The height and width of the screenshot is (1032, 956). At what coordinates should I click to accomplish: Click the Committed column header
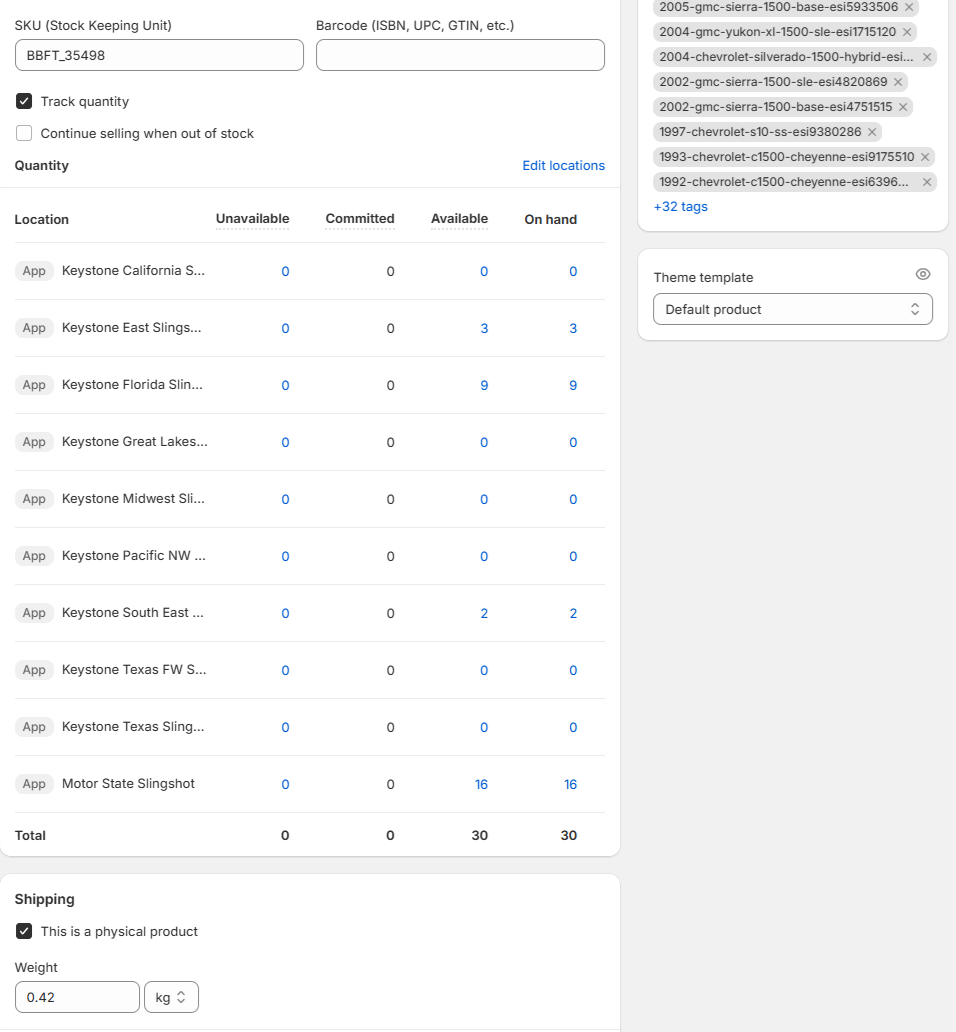[360, 219]
